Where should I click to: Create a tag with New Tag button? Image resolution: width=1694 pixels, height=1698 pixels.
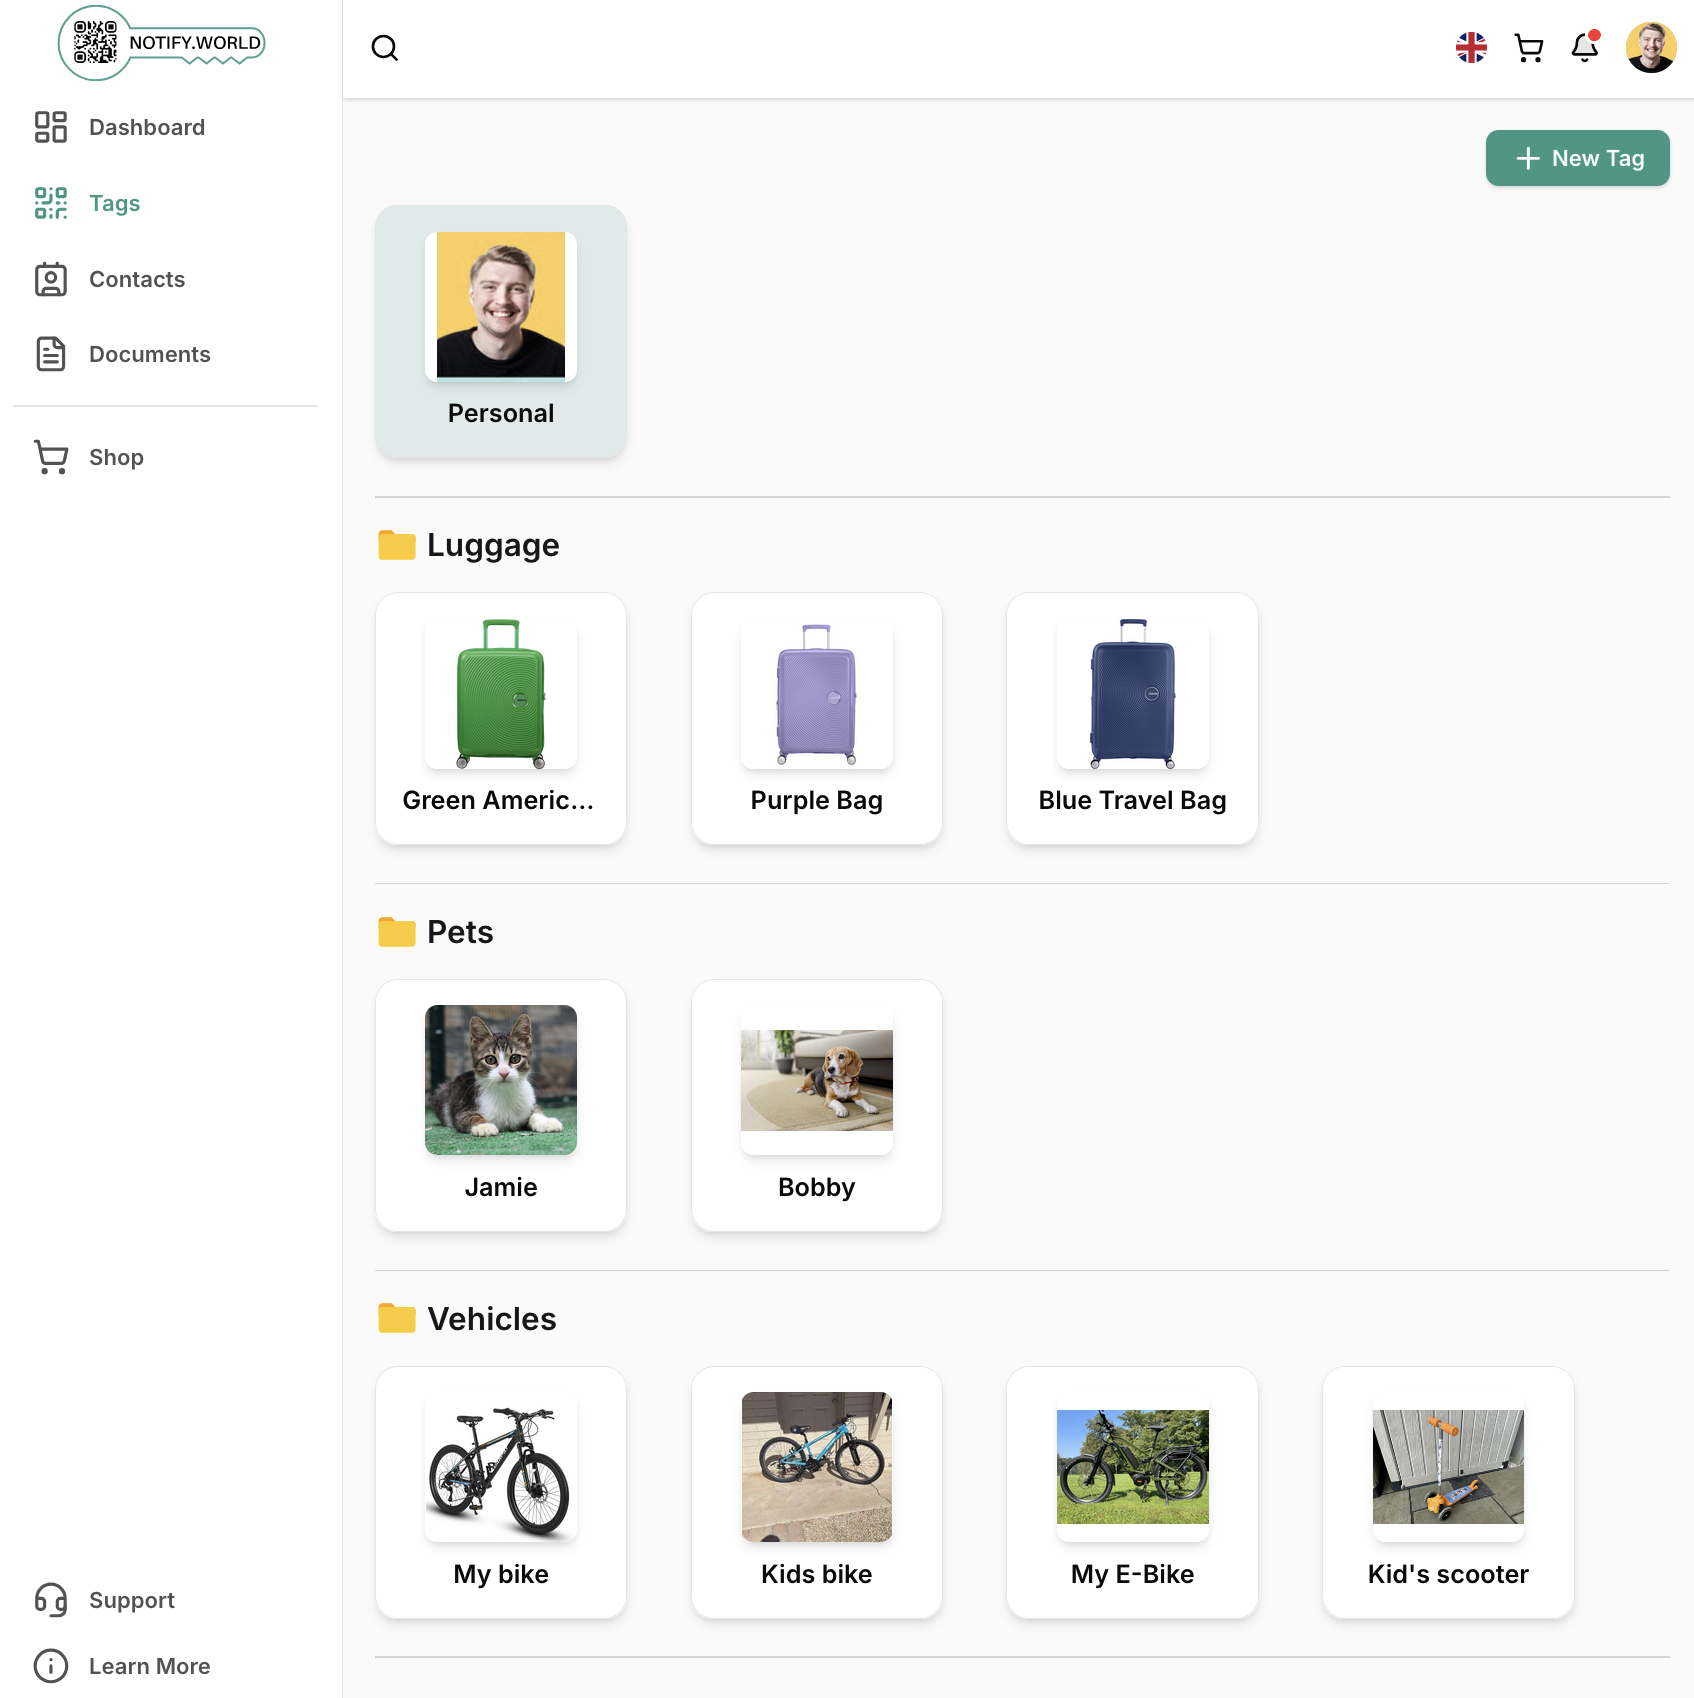[1577, 158]
